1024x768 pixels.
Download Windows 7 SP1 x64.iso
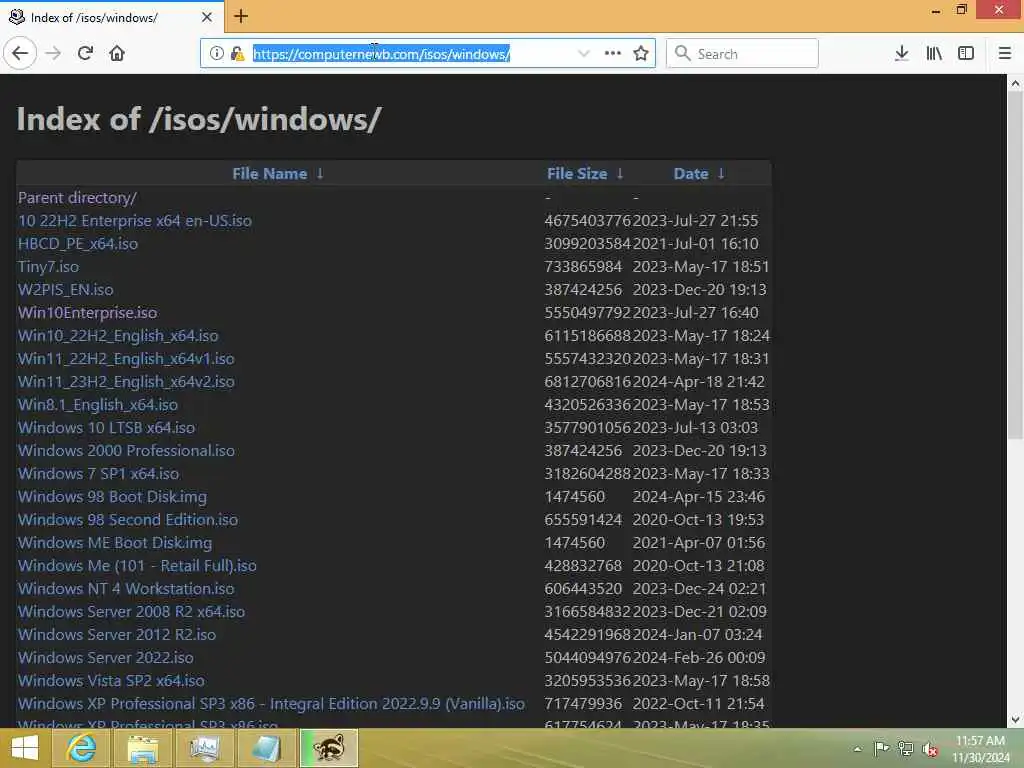coord(99,473)
